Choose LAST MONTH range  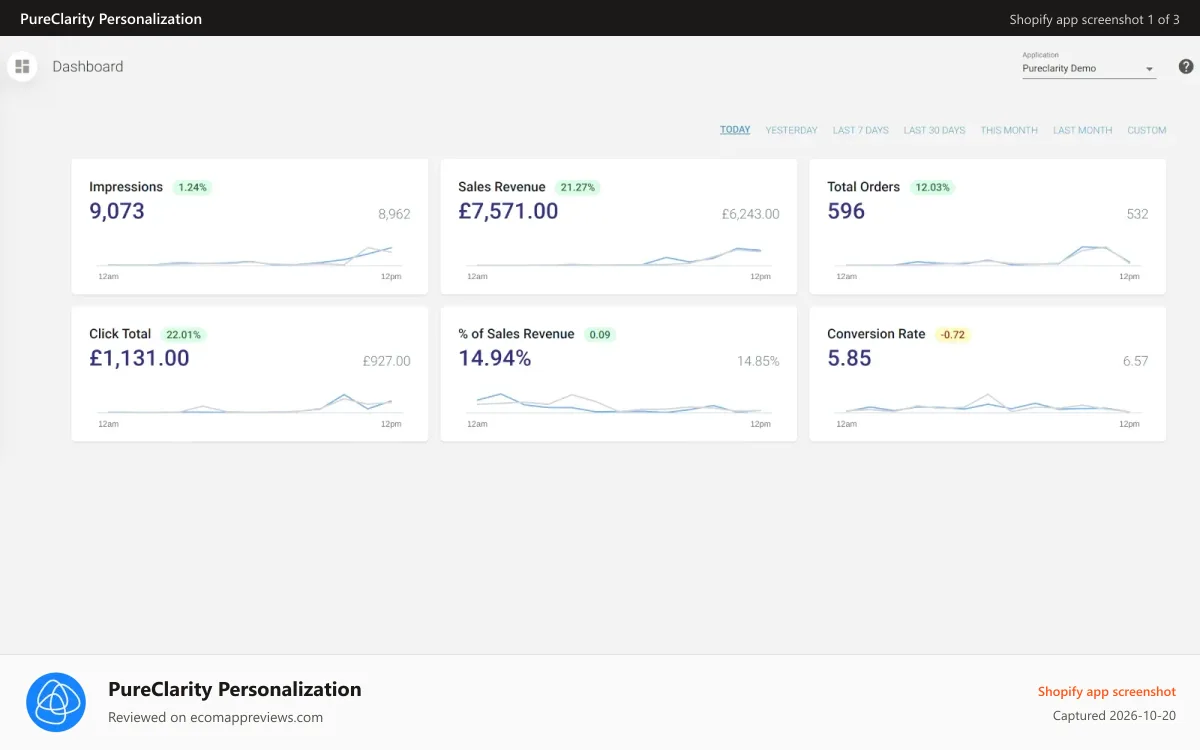coord(1082,130)
